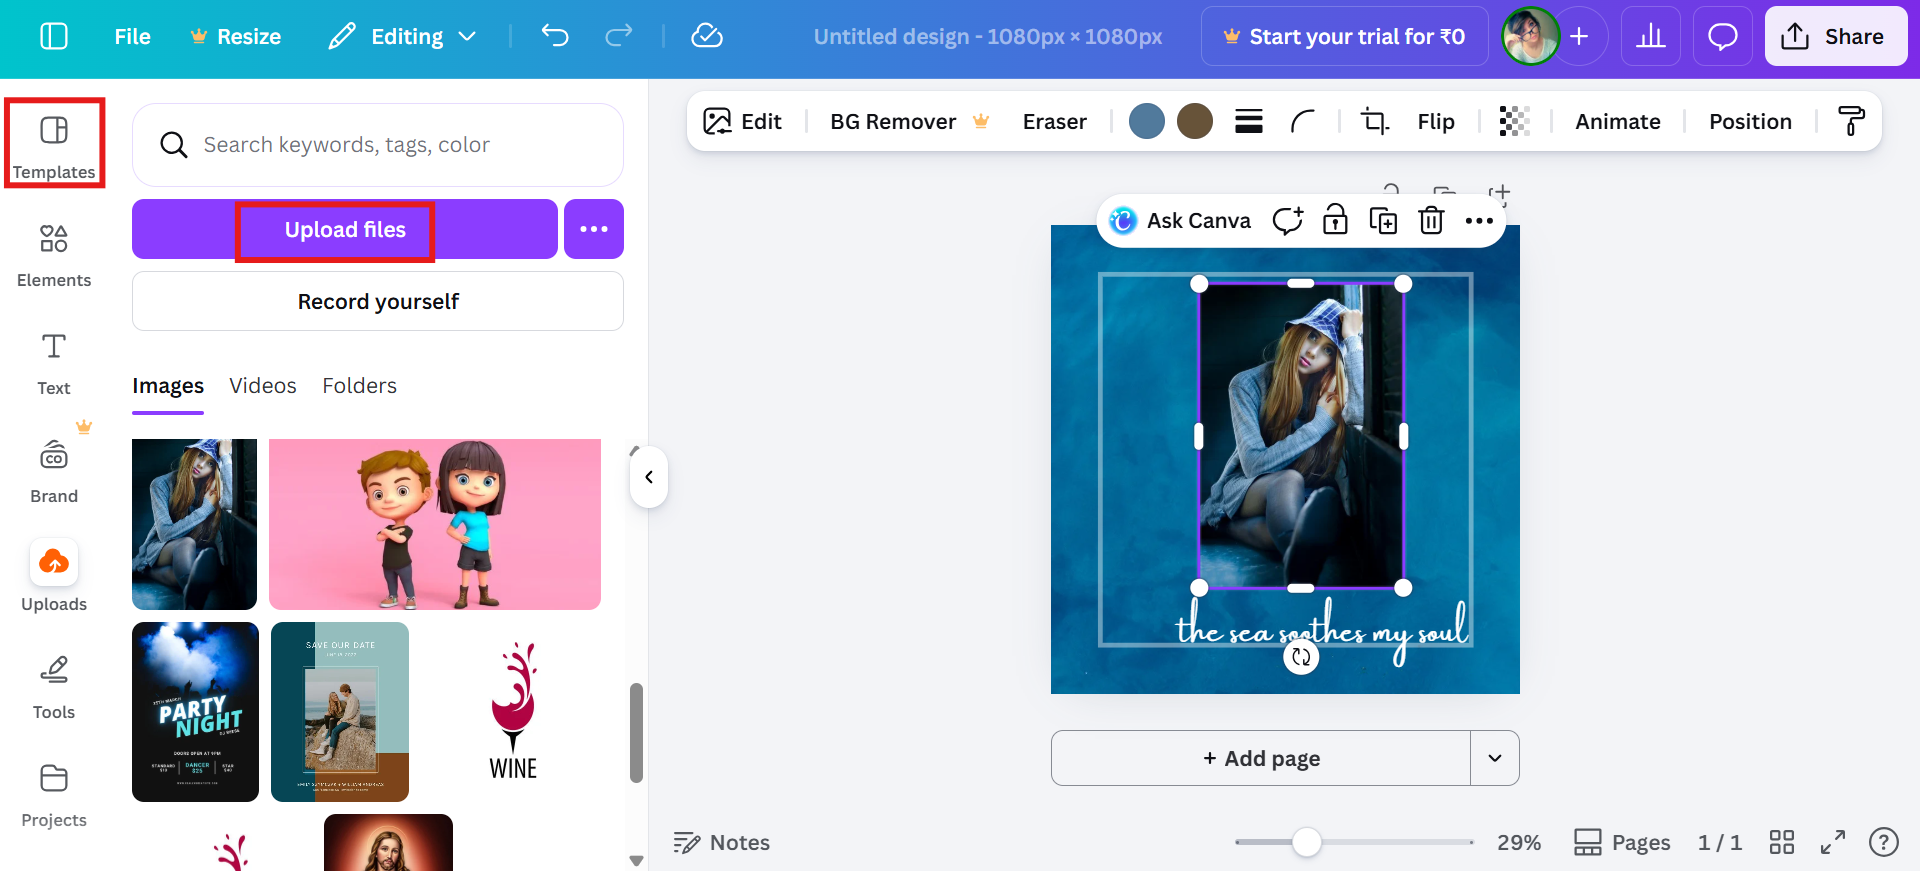The image size is (1920, 871).
Task: Select the Party Night poster thumbnail
Action: pos(195,712)
